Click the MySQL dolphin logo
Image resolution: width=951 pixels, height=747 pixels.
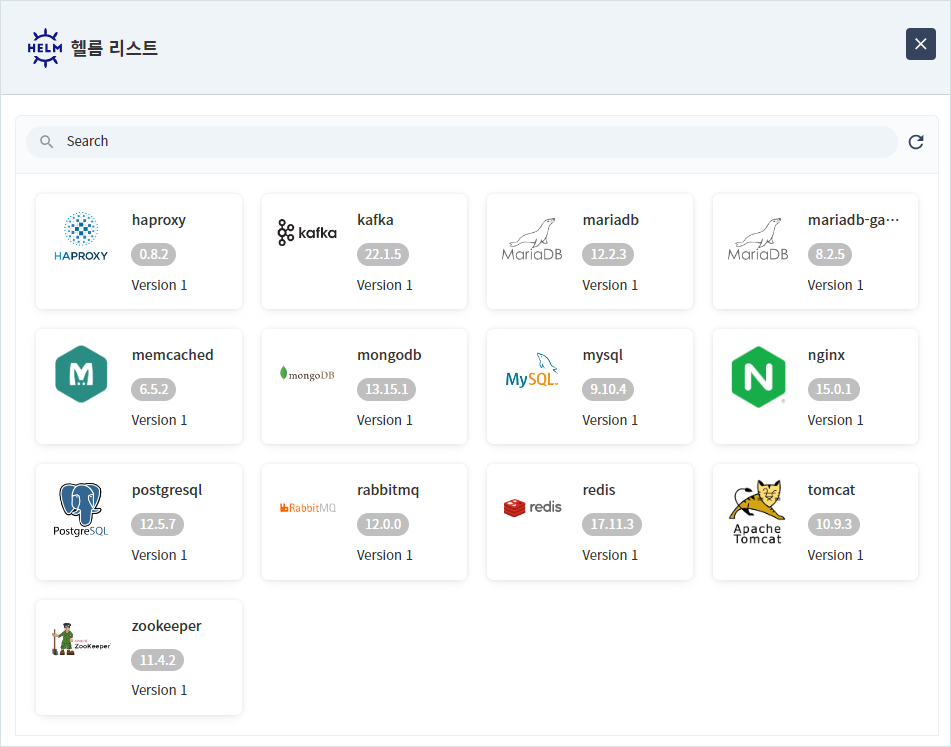532,370
